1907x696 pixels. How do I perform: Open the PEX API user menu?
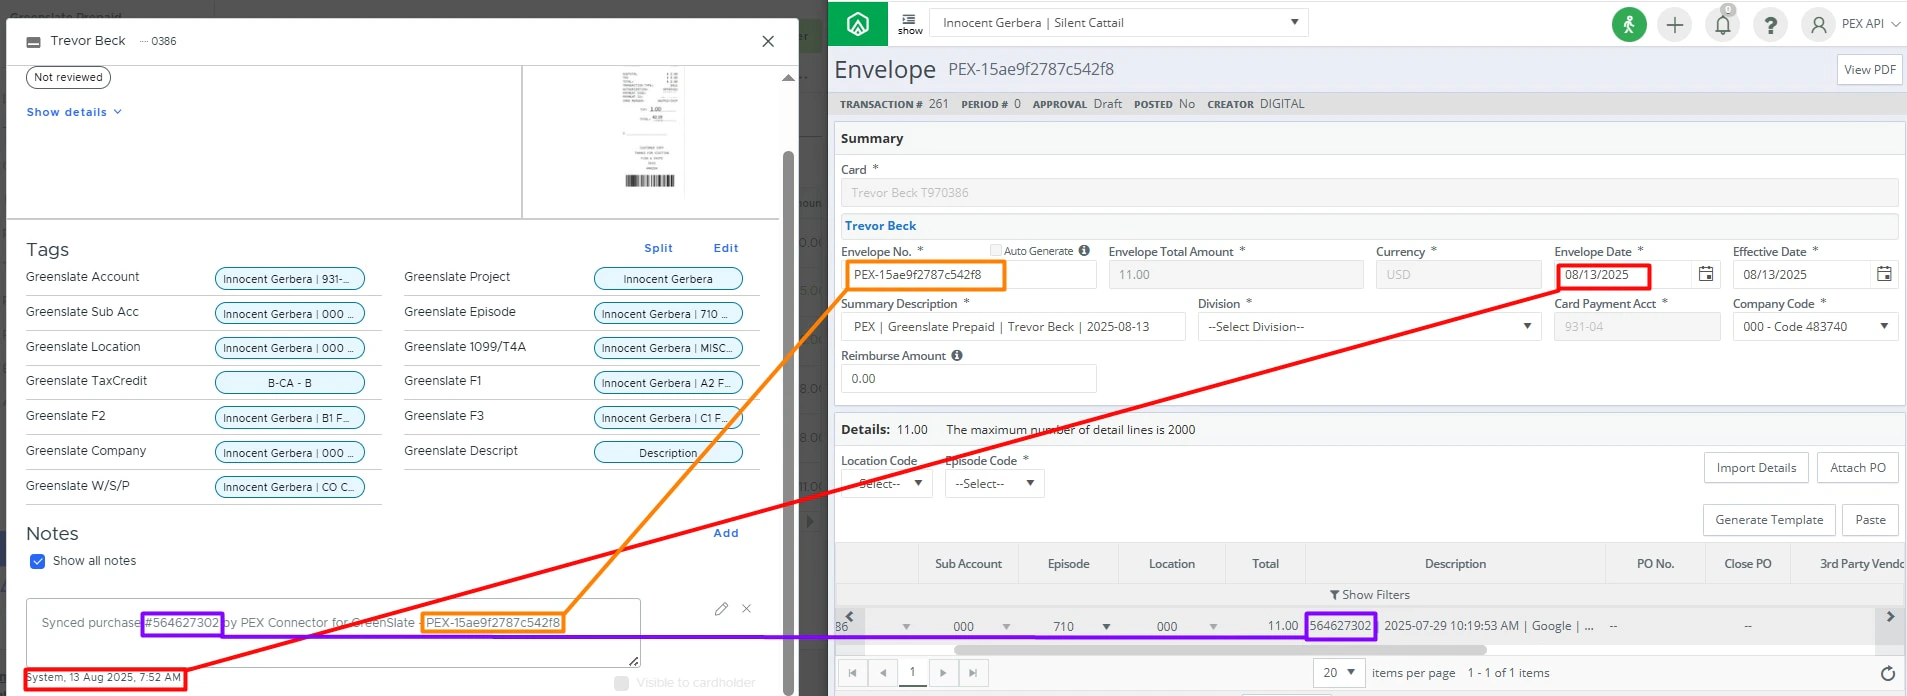click(1851, 24)
